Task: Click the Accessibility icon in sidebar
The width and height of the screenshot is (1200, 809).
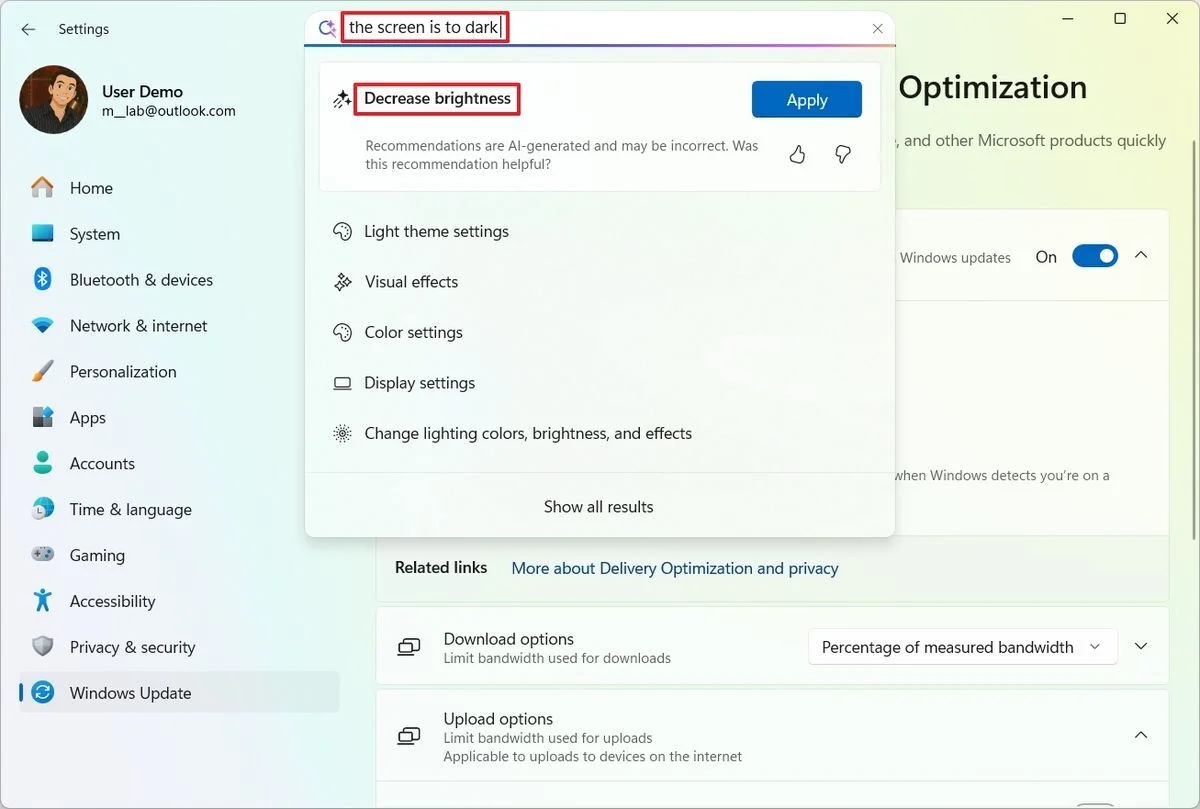Action: click(x=42, y=601)
